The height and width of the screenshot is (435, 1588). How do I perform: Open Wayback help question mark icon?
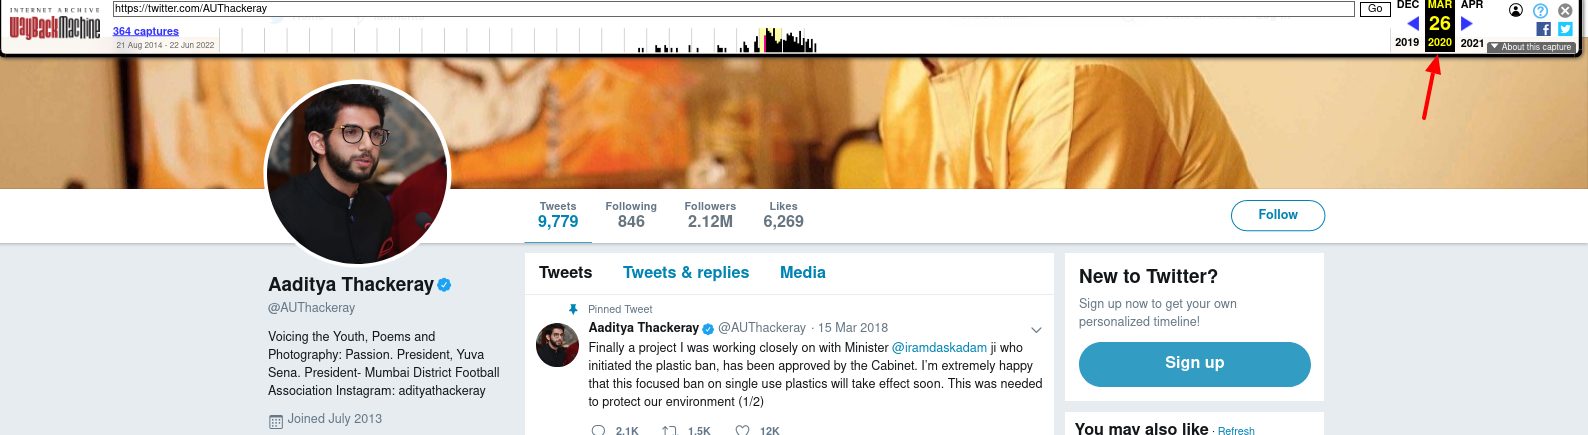tap(1541, 10)
